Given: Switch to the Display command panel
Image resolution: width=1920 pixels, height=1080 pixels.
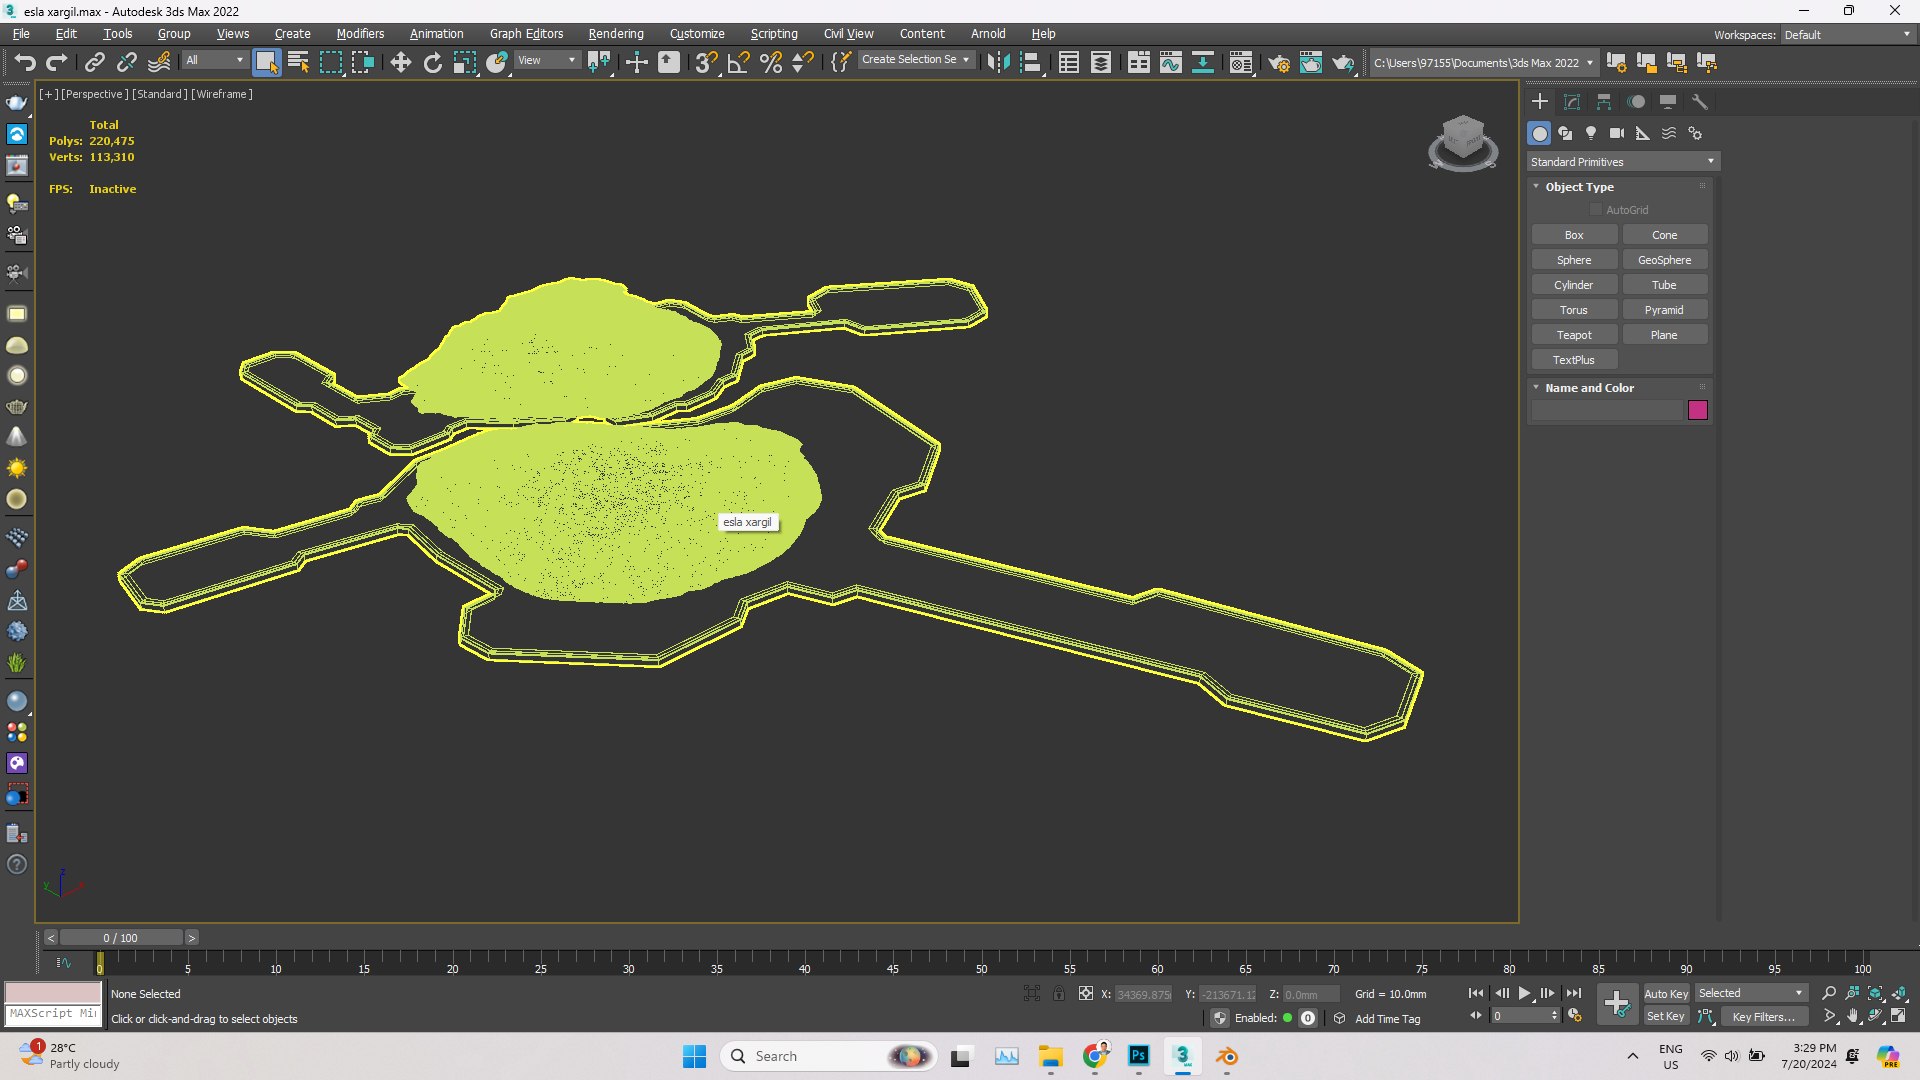Looking at the screenshot, I should coord(1668,102).
